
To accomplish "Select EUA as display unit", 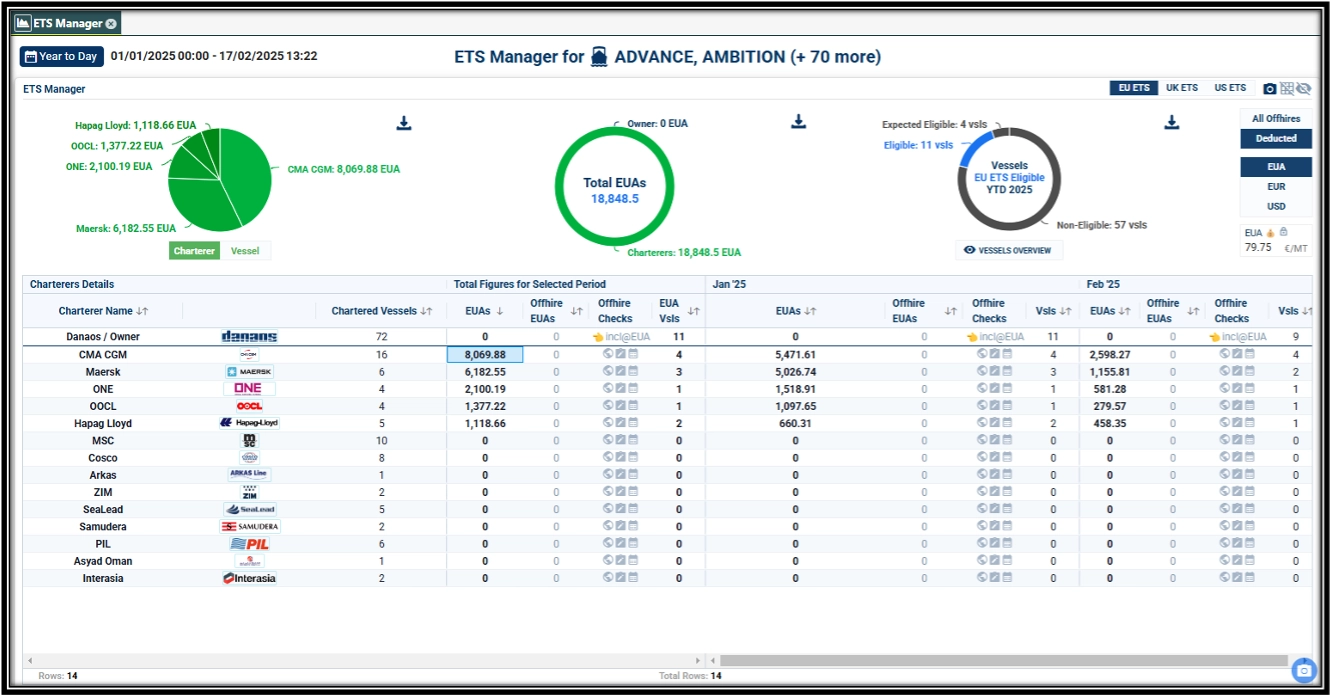I will pos(1276,167).
